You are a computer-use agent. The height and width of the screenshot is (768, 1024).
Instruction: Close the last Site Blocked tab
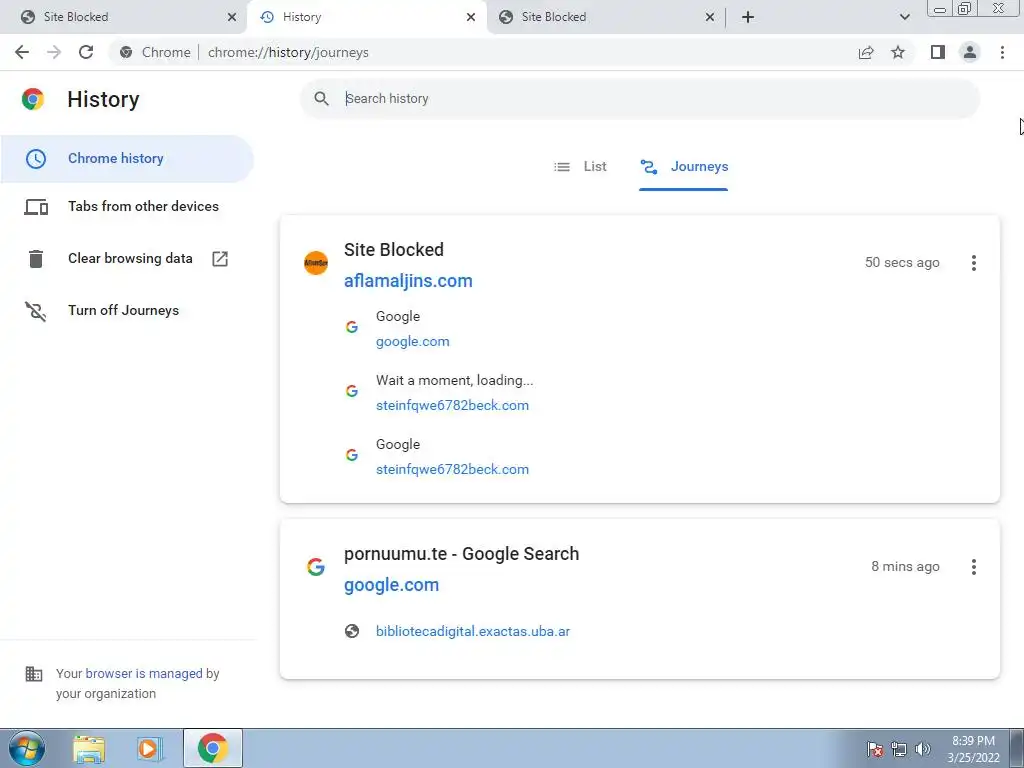click(x=710, y=17)
